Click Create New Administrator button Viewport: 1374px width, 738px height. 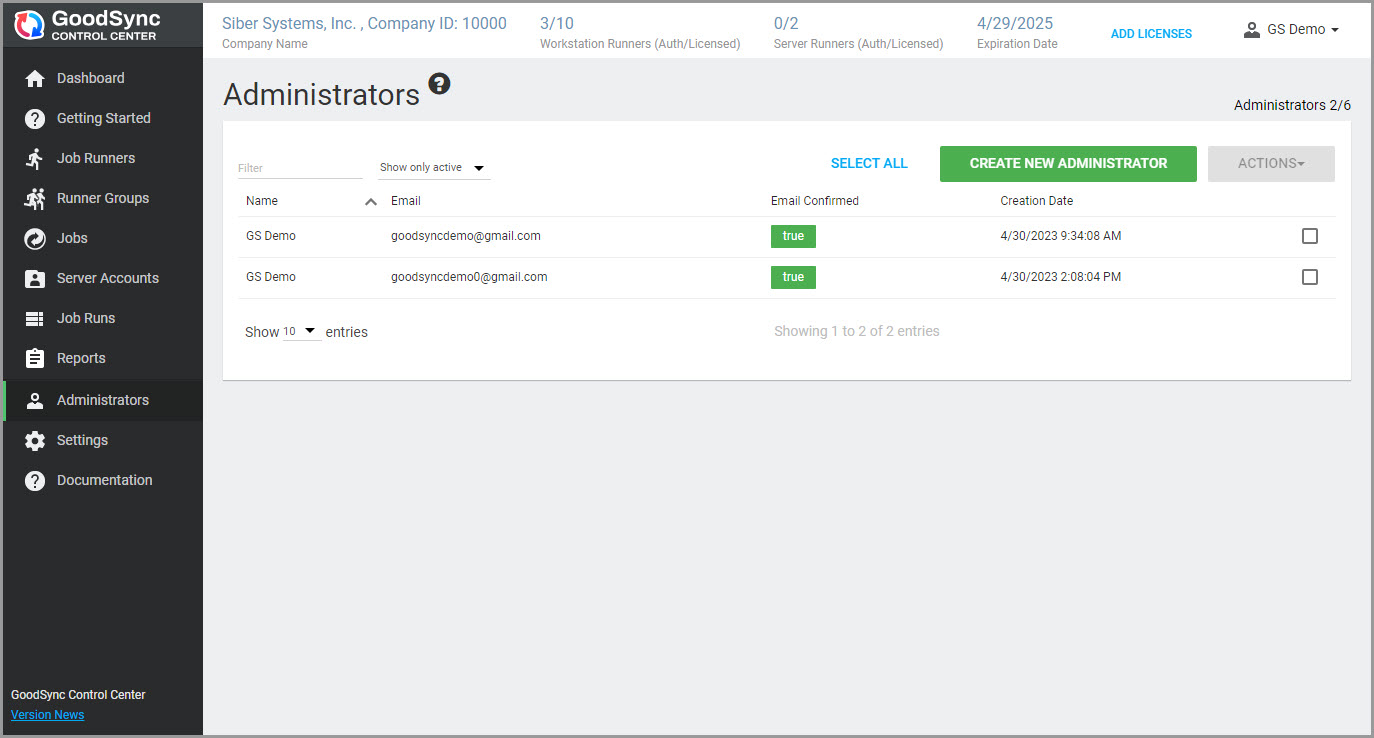pos(1067,163)
